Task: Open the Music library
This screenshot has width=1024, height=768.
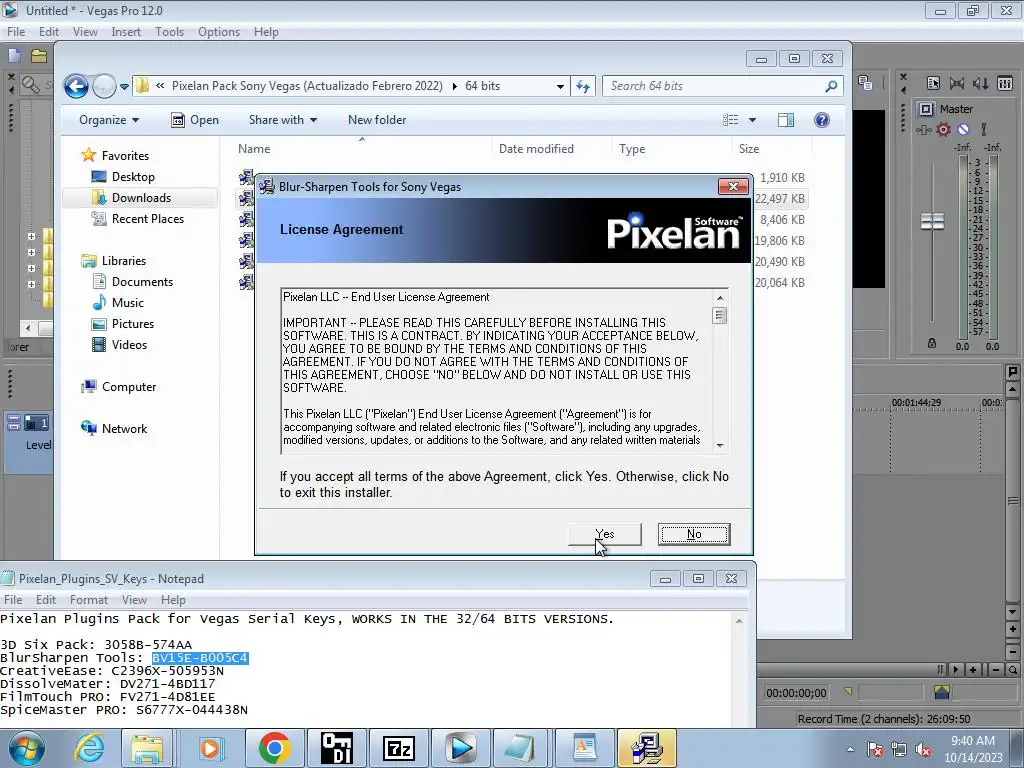Action: [127, 302]
